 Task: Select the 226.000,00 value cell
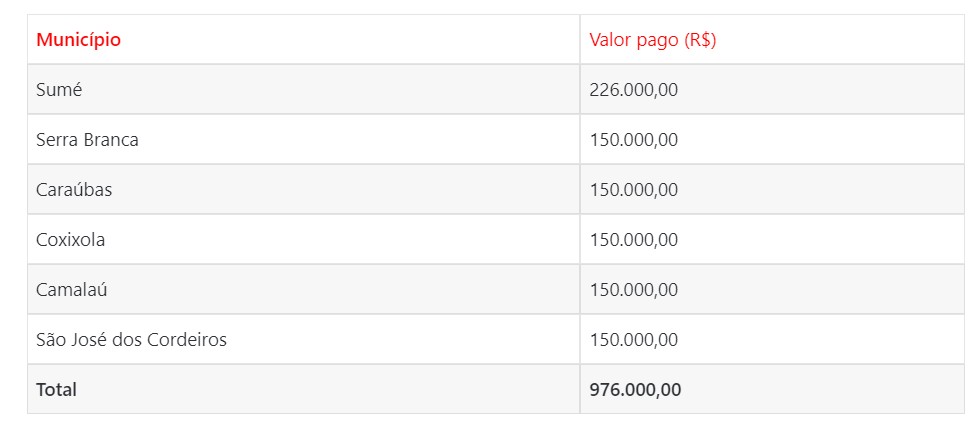coord(772,90)
